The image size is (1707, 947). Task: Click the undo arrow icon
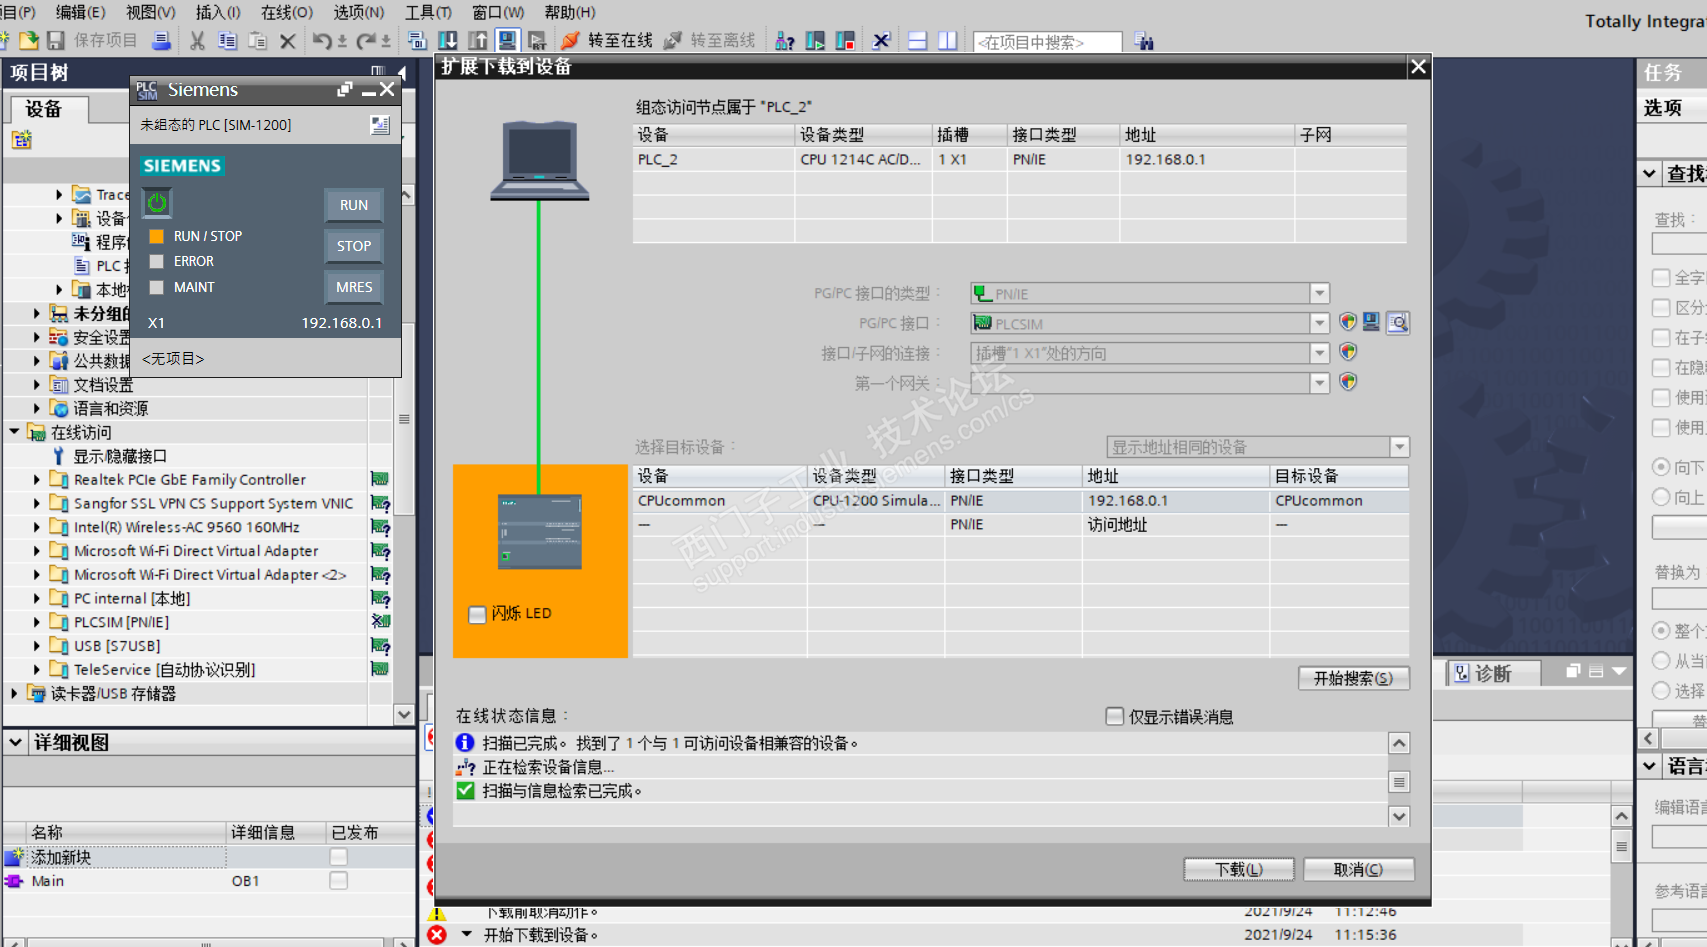(x=321, y=41)
